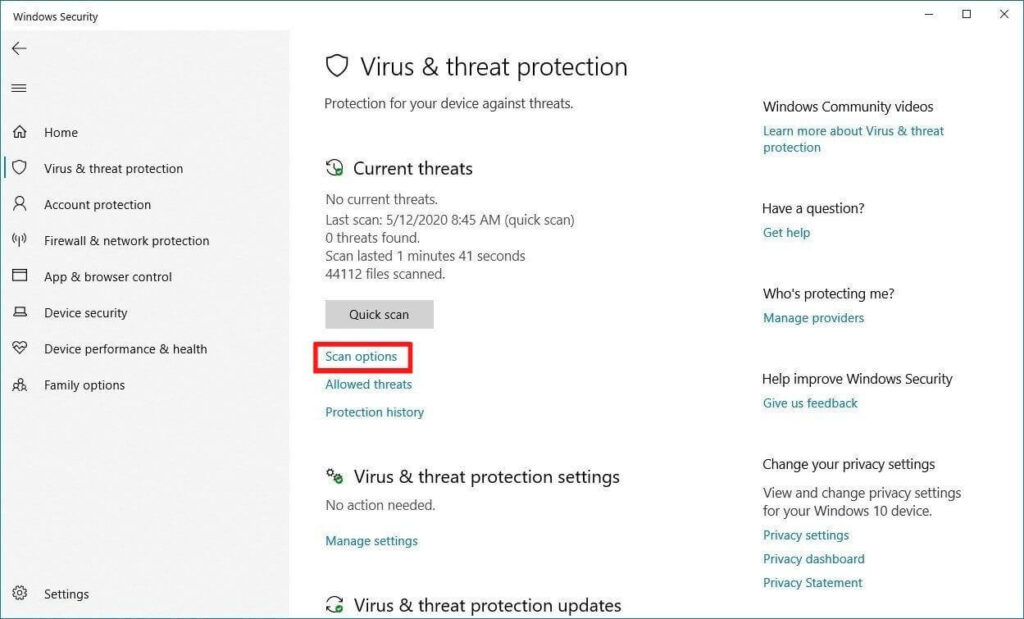Expand the hamburger navigation menu
Image resolution: width=1024 pixels, height=619 pixels.
19,88
